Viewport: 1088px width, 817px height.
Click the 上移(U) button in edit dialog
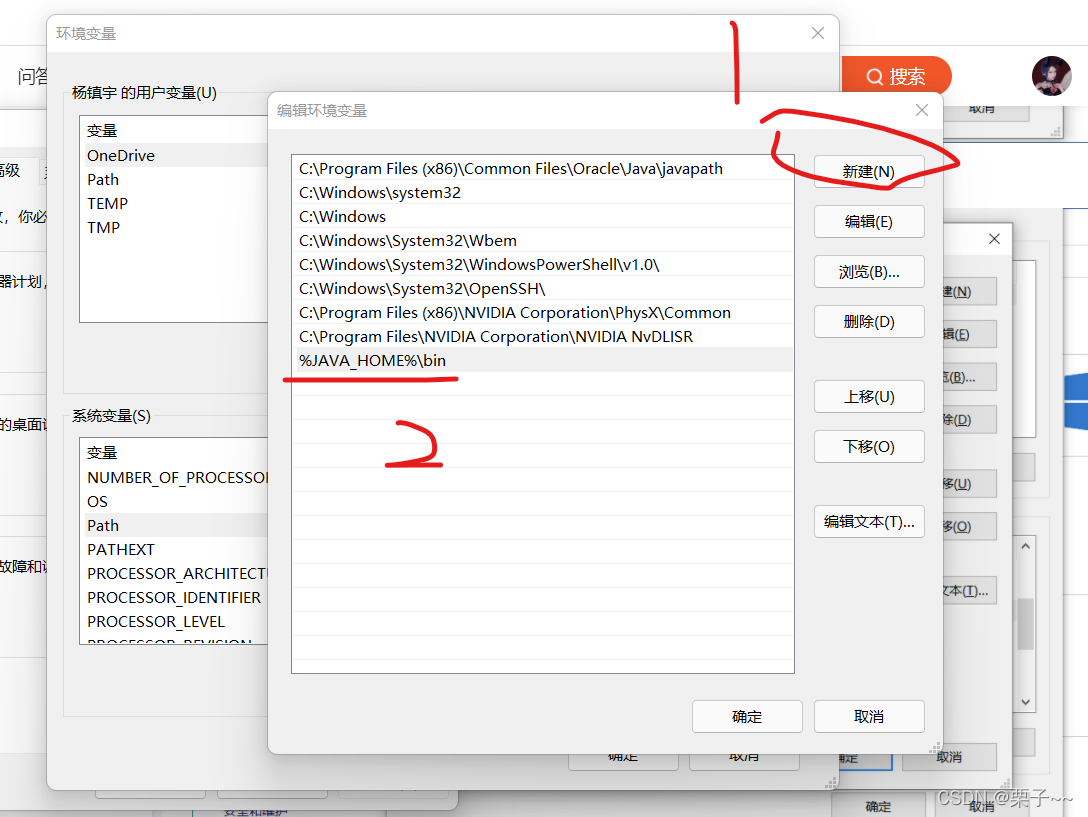pyautogui.click(x=869, y=396)
